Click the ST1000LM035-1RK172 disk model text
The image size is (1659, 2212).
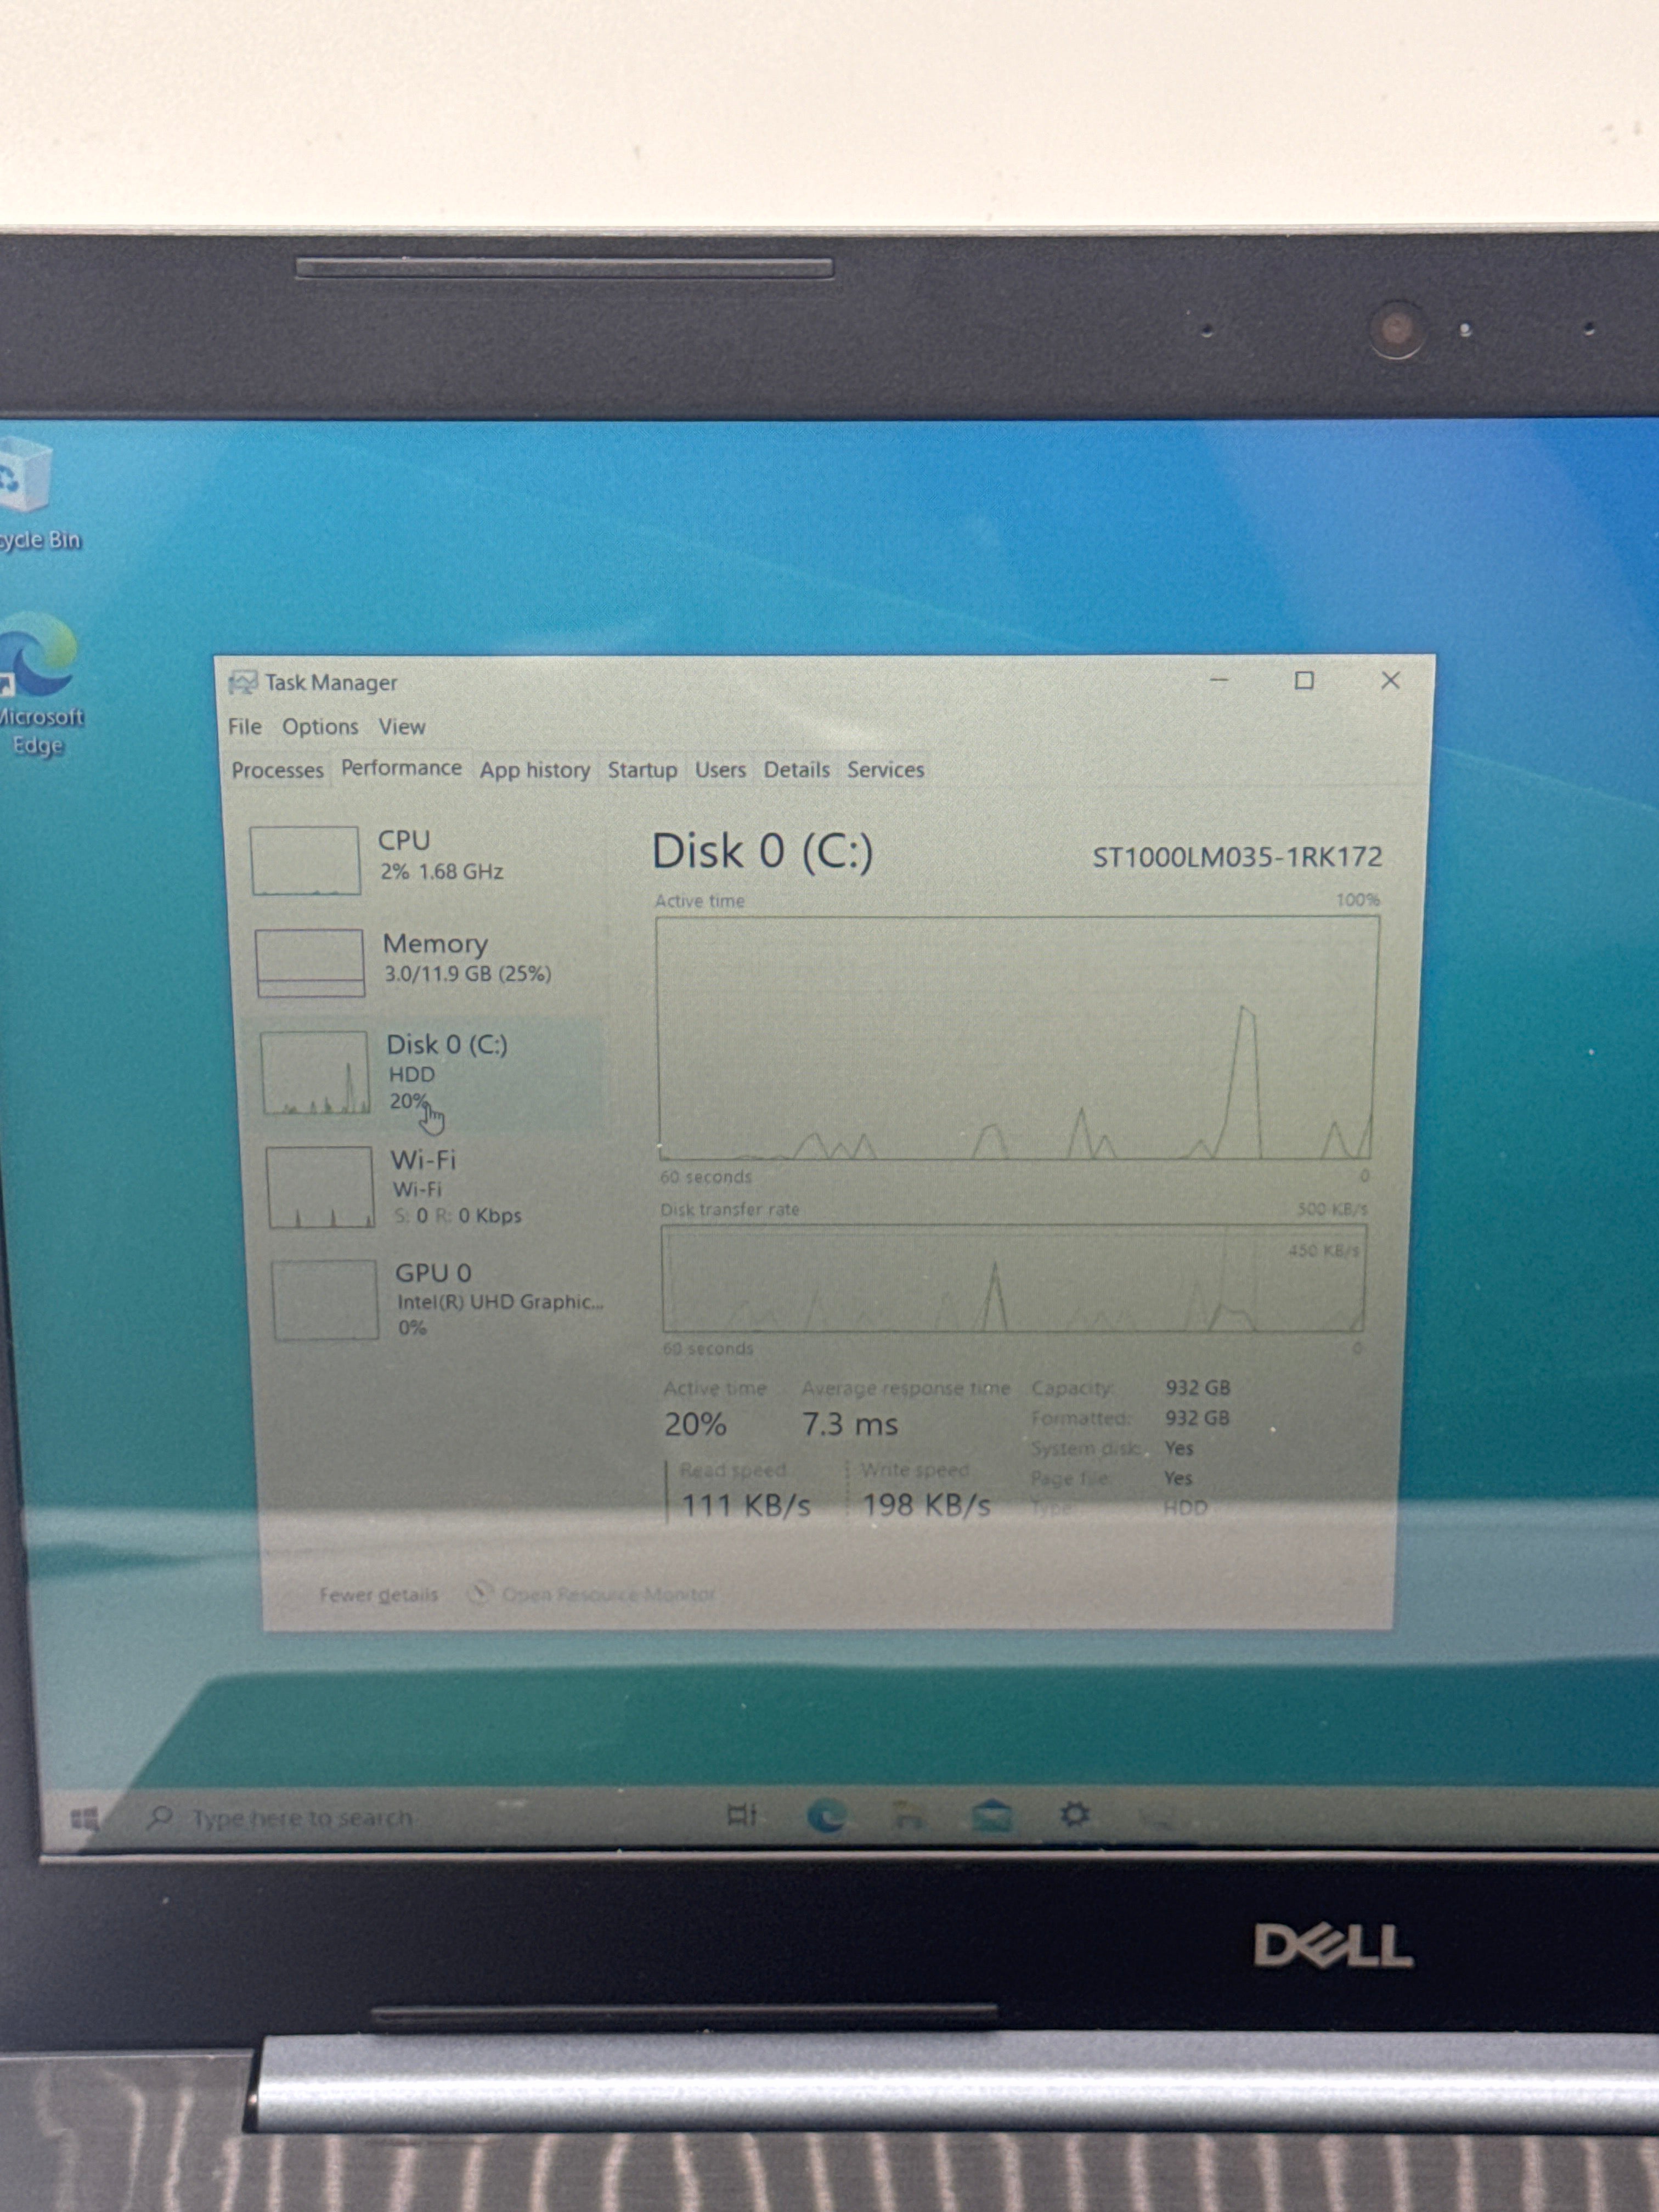point(1237,857)
